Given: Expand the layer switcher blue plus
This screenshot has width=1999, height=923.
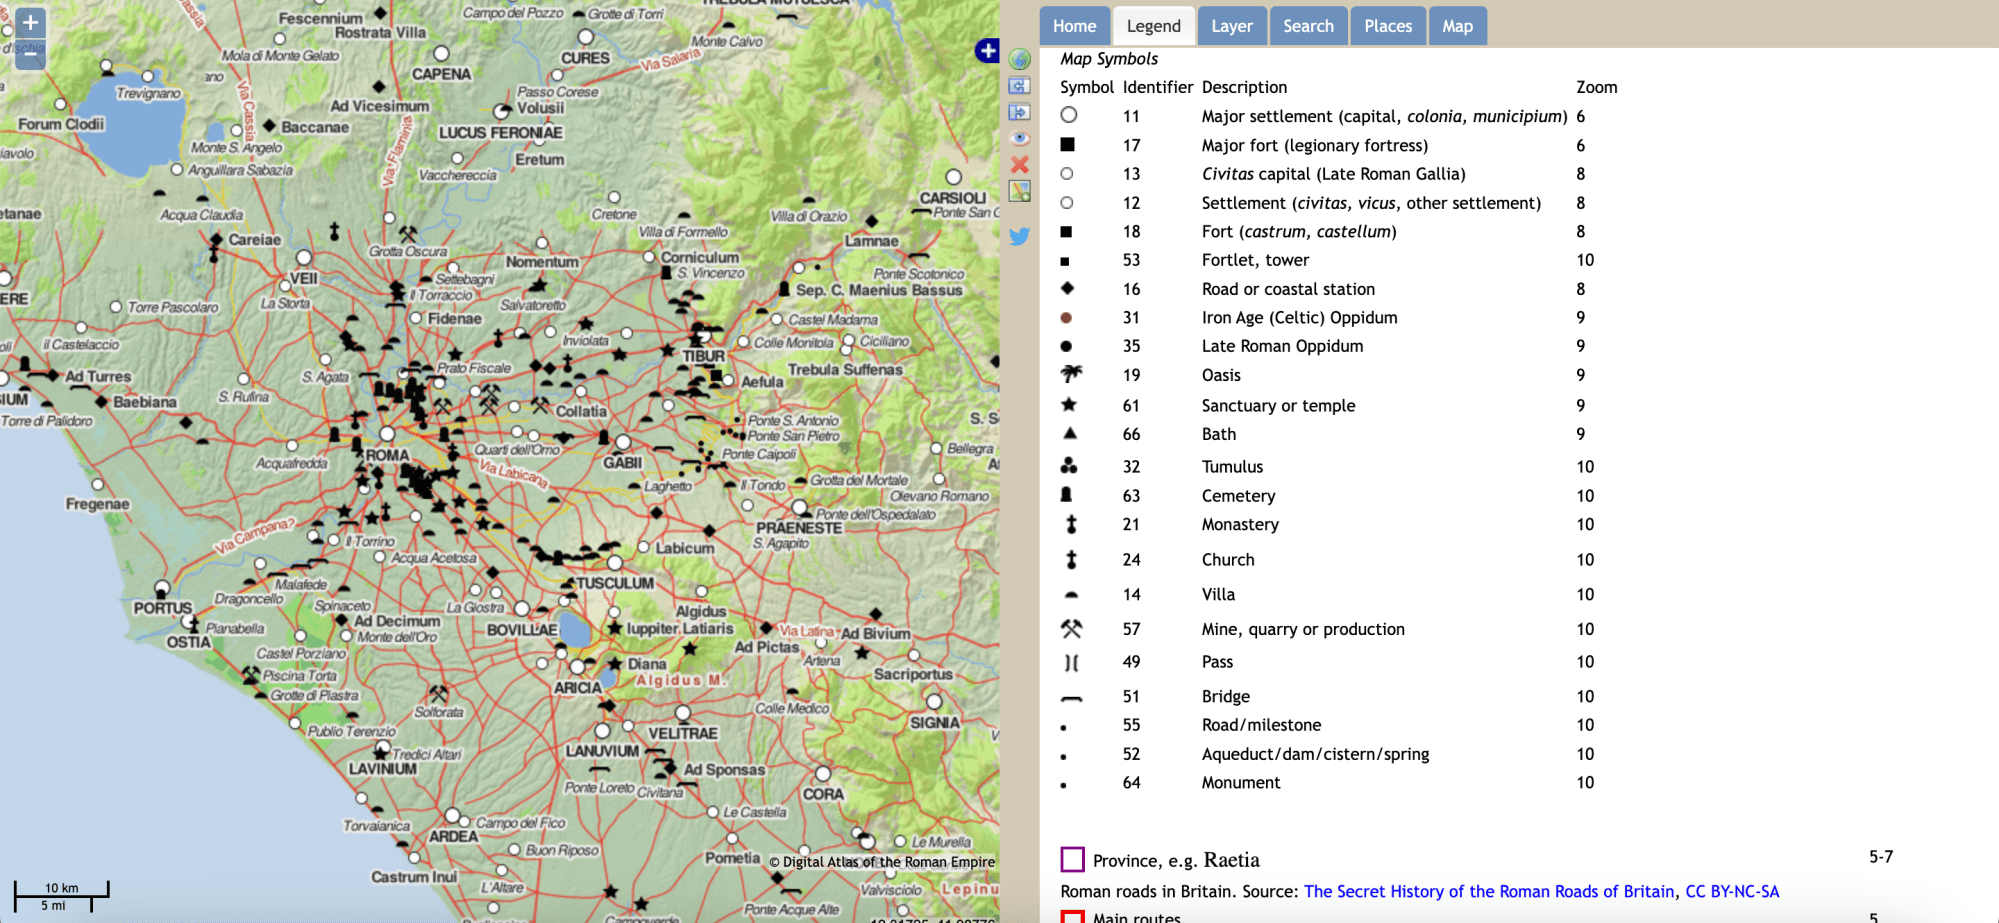Looking at the screenshot, I should click(x=987, y=50).
